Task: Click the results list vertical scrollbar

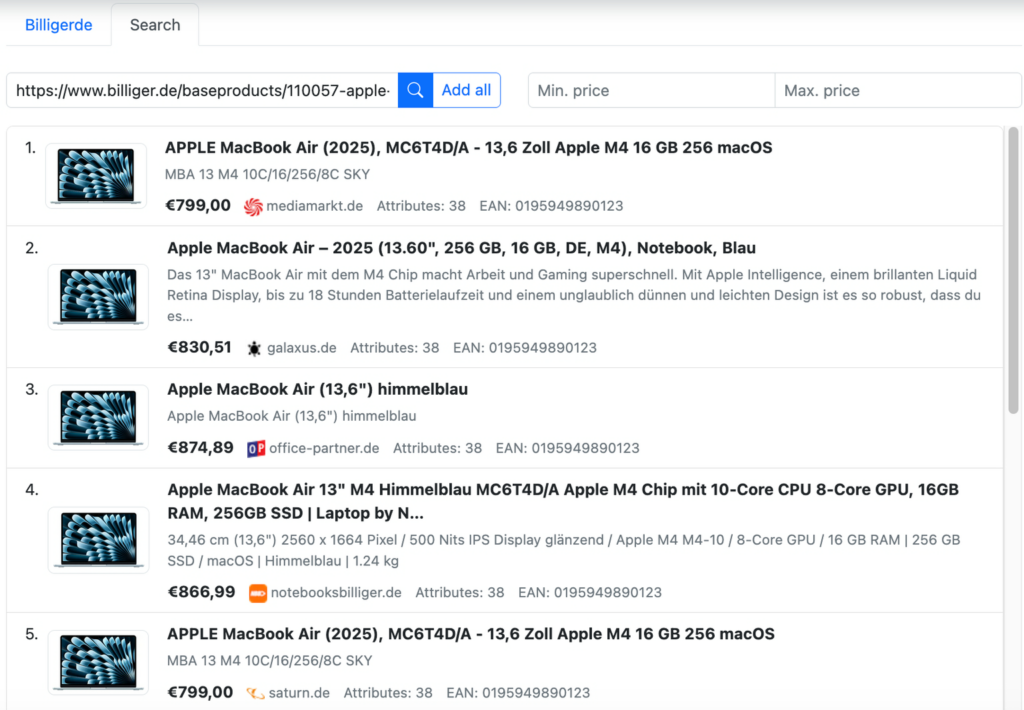Action: [x=1012, y=270]
